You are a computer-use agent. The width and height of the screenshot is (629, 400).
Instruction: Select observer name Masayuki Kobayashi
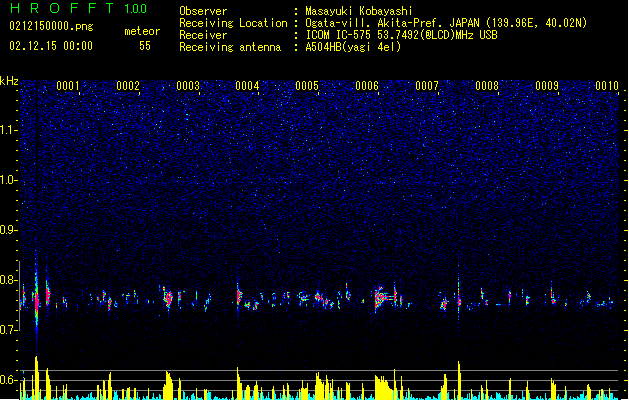click(x=359, y=11)
